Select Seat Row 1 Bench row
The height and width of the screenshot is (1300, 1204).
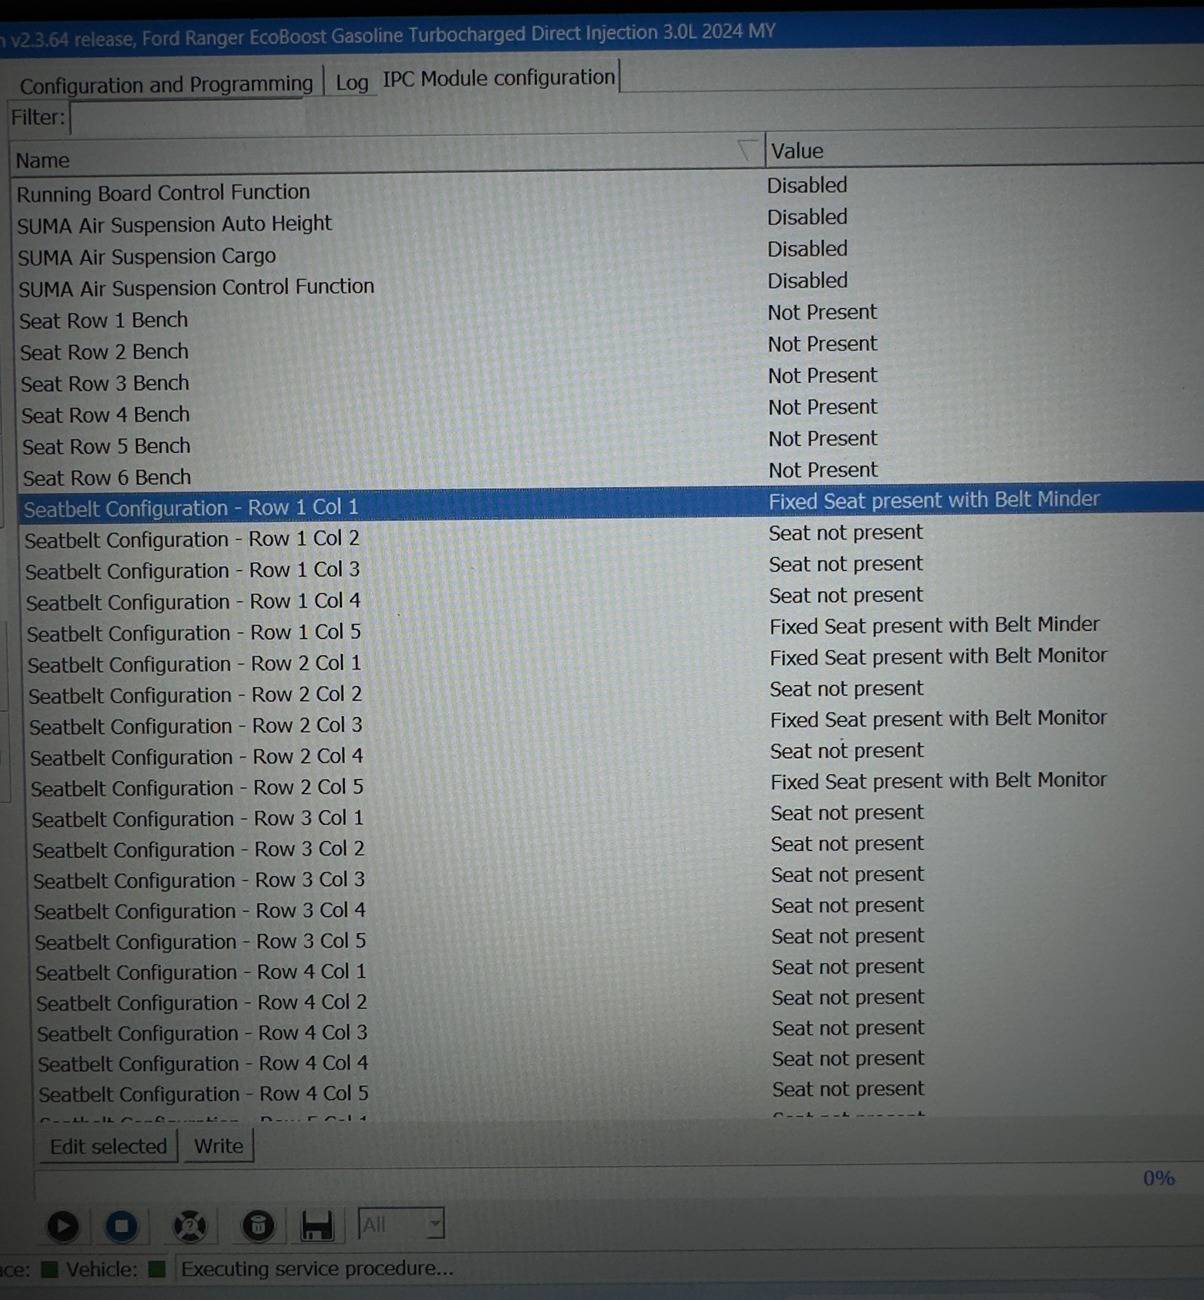(x=610, y=317)
